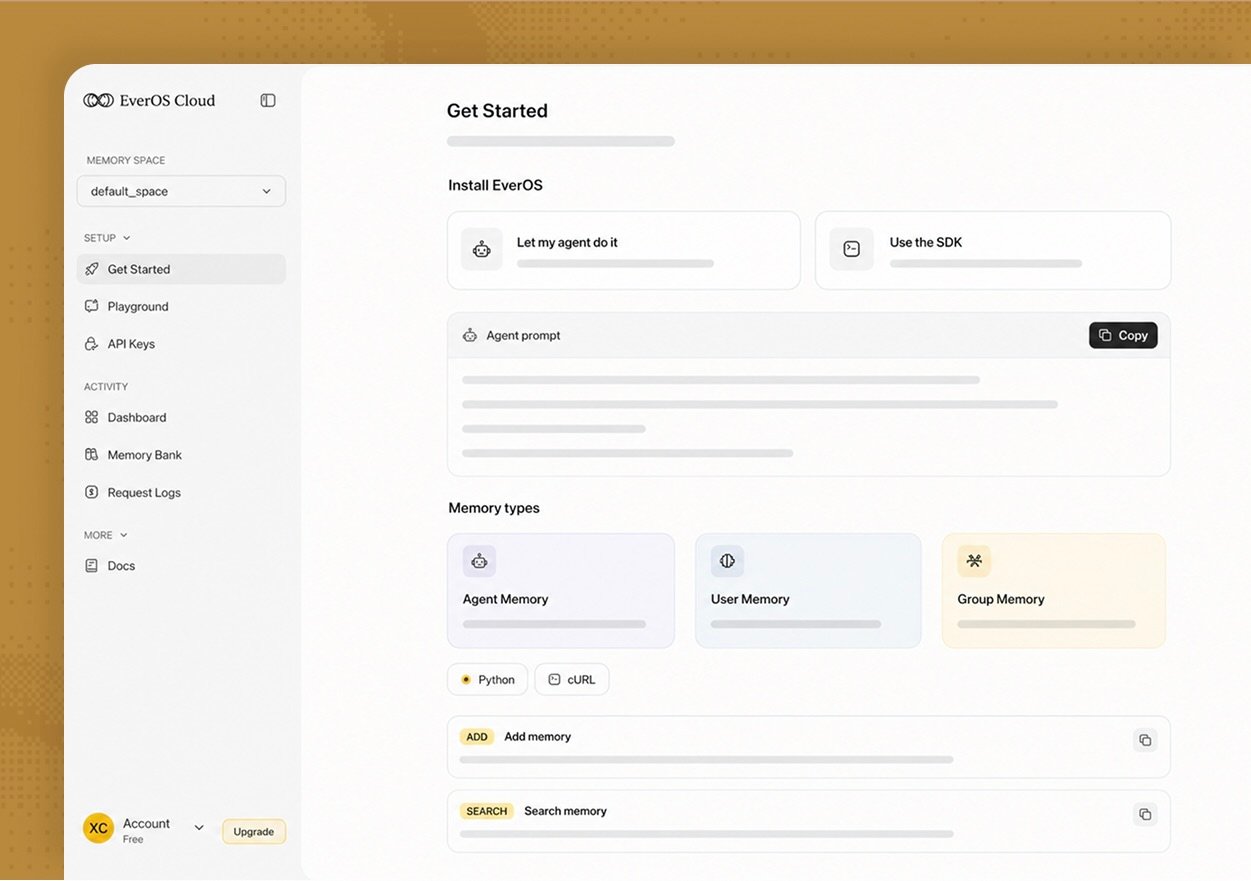Click the Docs book icon
This screenshot has width=1251, height=881.
pos(92,566)
